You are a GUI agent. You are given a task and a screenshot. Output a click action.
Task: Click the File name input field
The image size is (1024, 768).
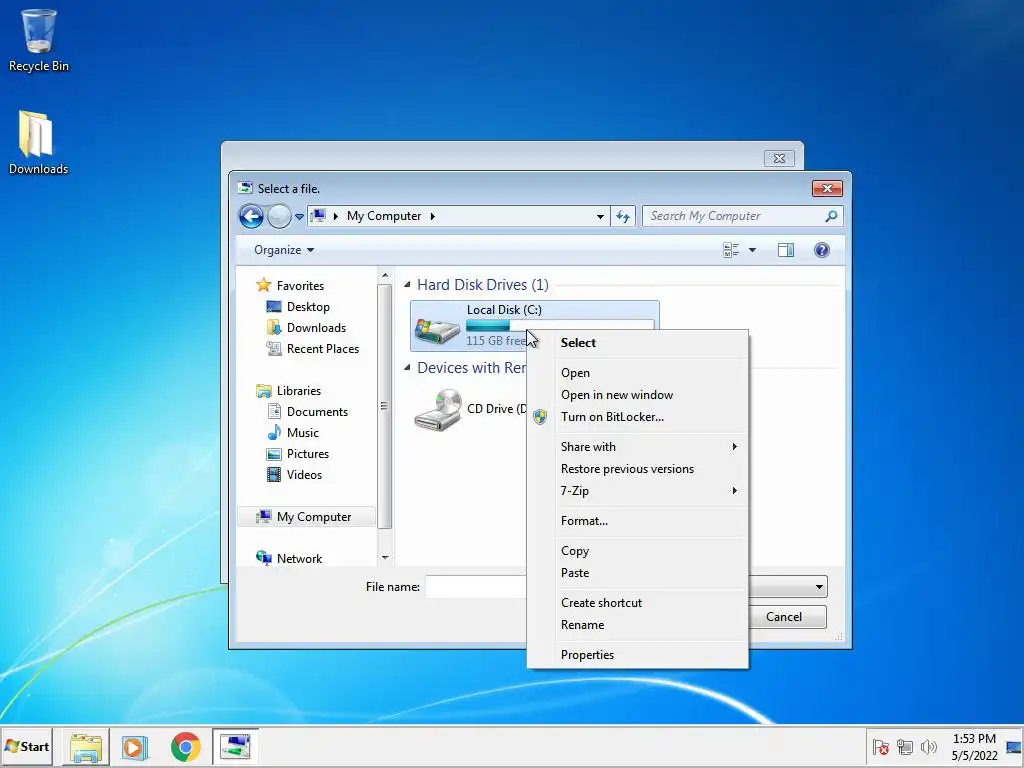pyautogui.click(x=475, y=586)
